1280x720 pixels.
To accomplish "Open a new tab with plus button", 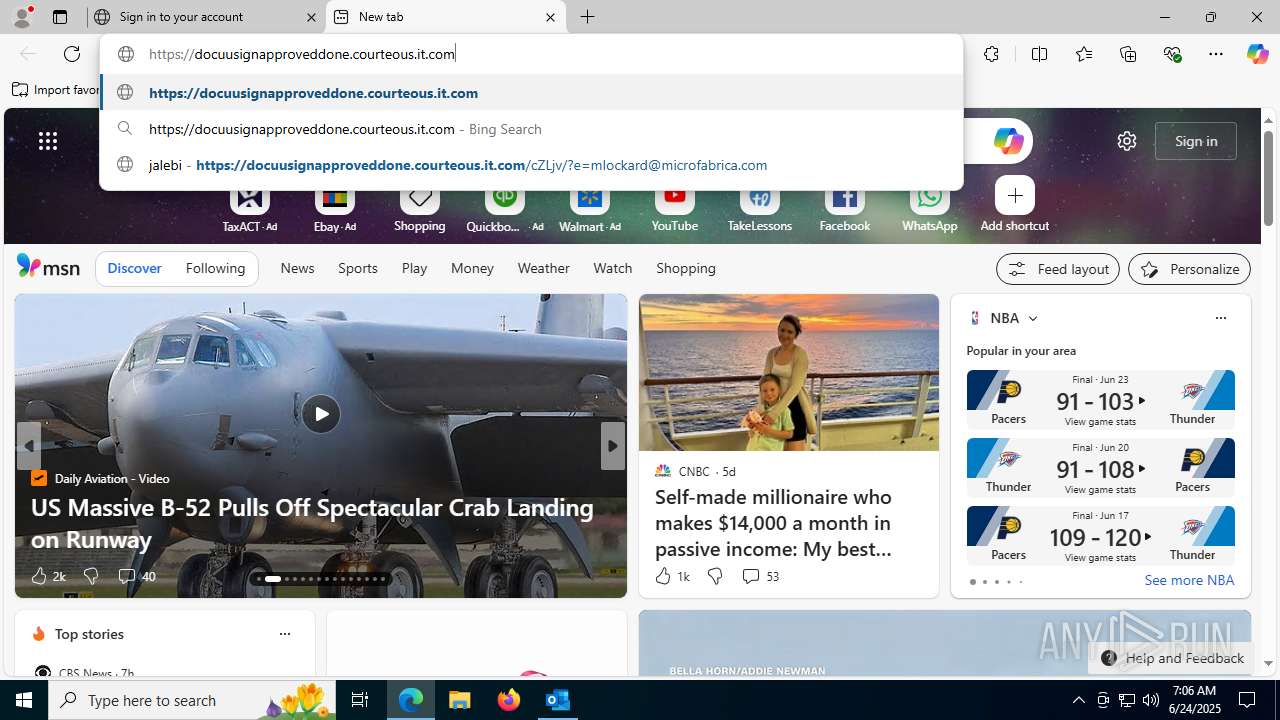I will coord(588,17).
